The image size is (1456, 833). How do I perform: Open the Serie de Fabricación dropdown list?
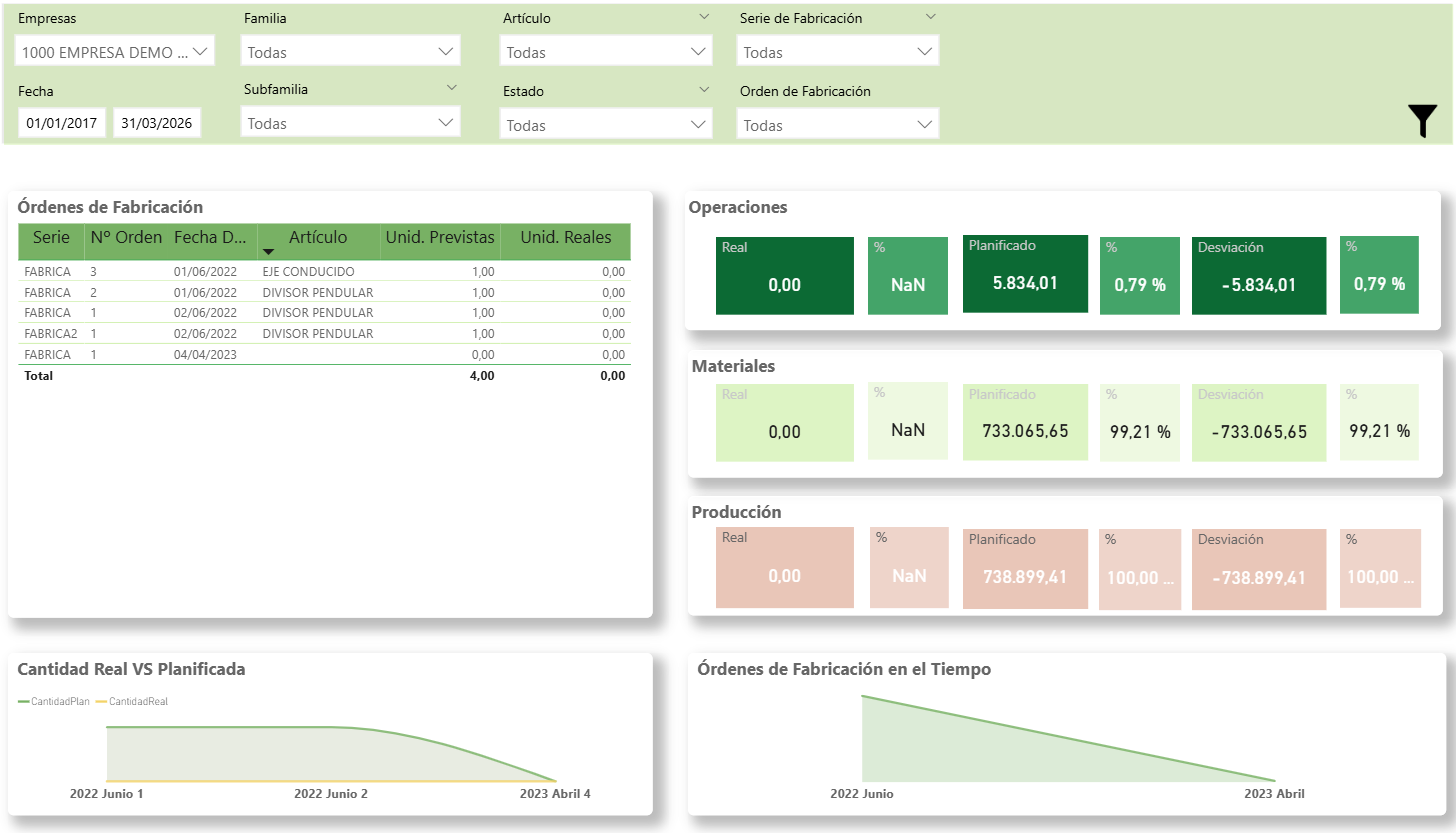tap(837, 52)
